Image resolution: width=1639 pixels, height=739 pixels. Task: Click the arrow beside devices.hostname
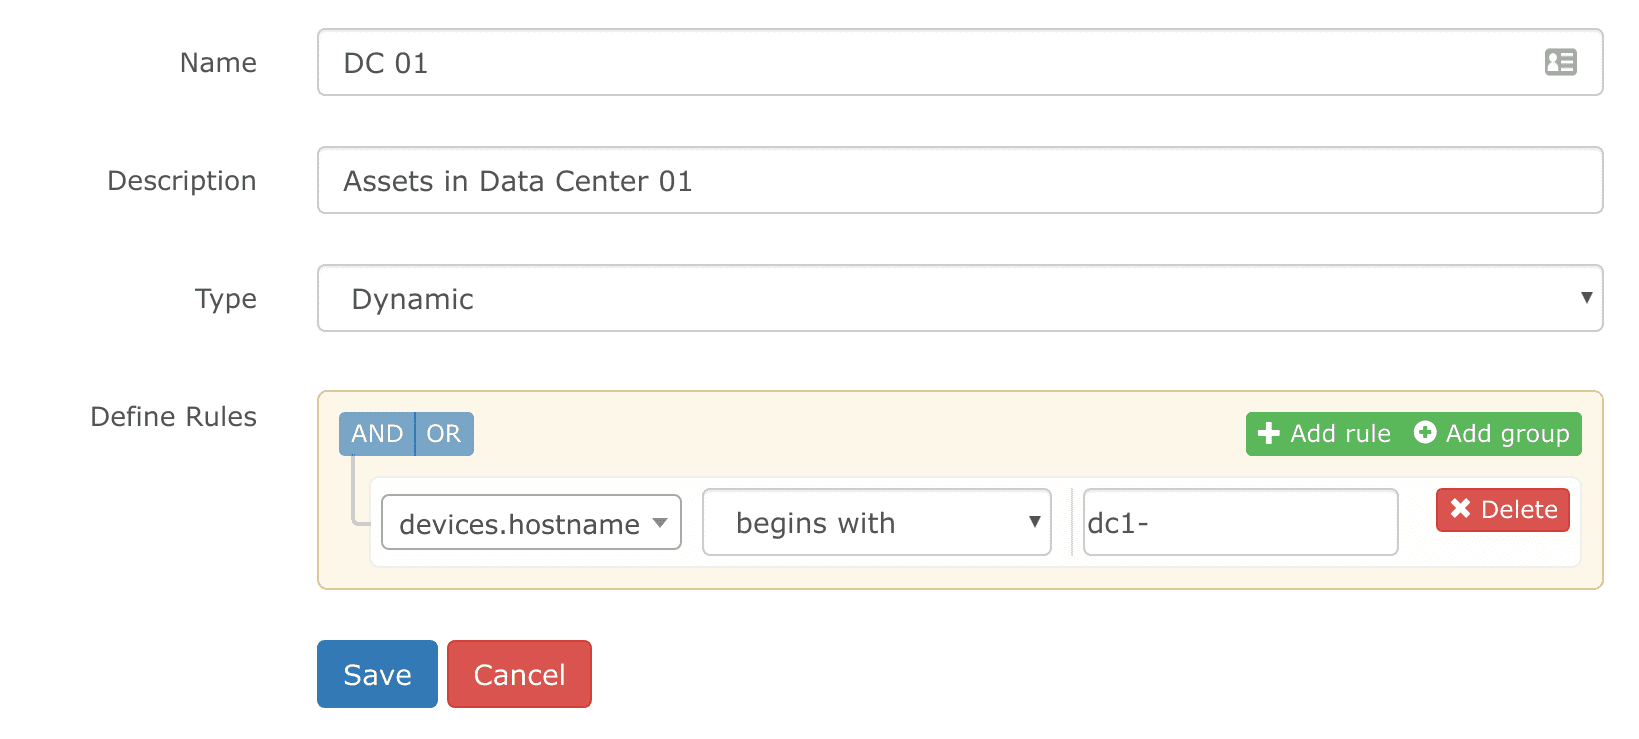(660, 522)
